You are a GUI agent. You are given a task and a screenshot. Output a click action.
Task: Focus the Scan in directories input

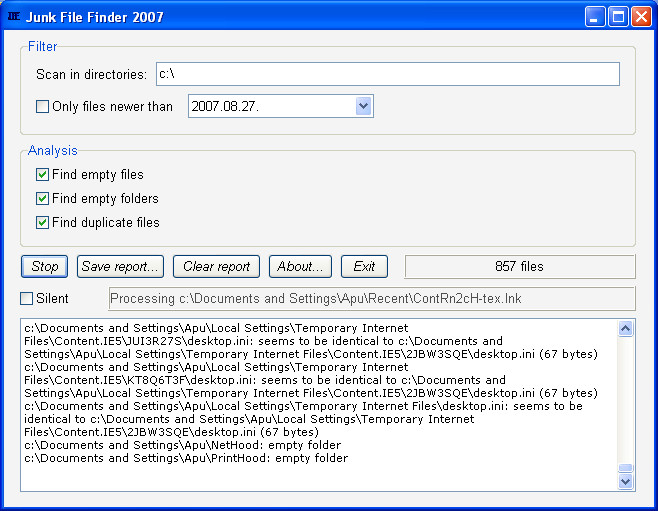[x=388, y=74]
